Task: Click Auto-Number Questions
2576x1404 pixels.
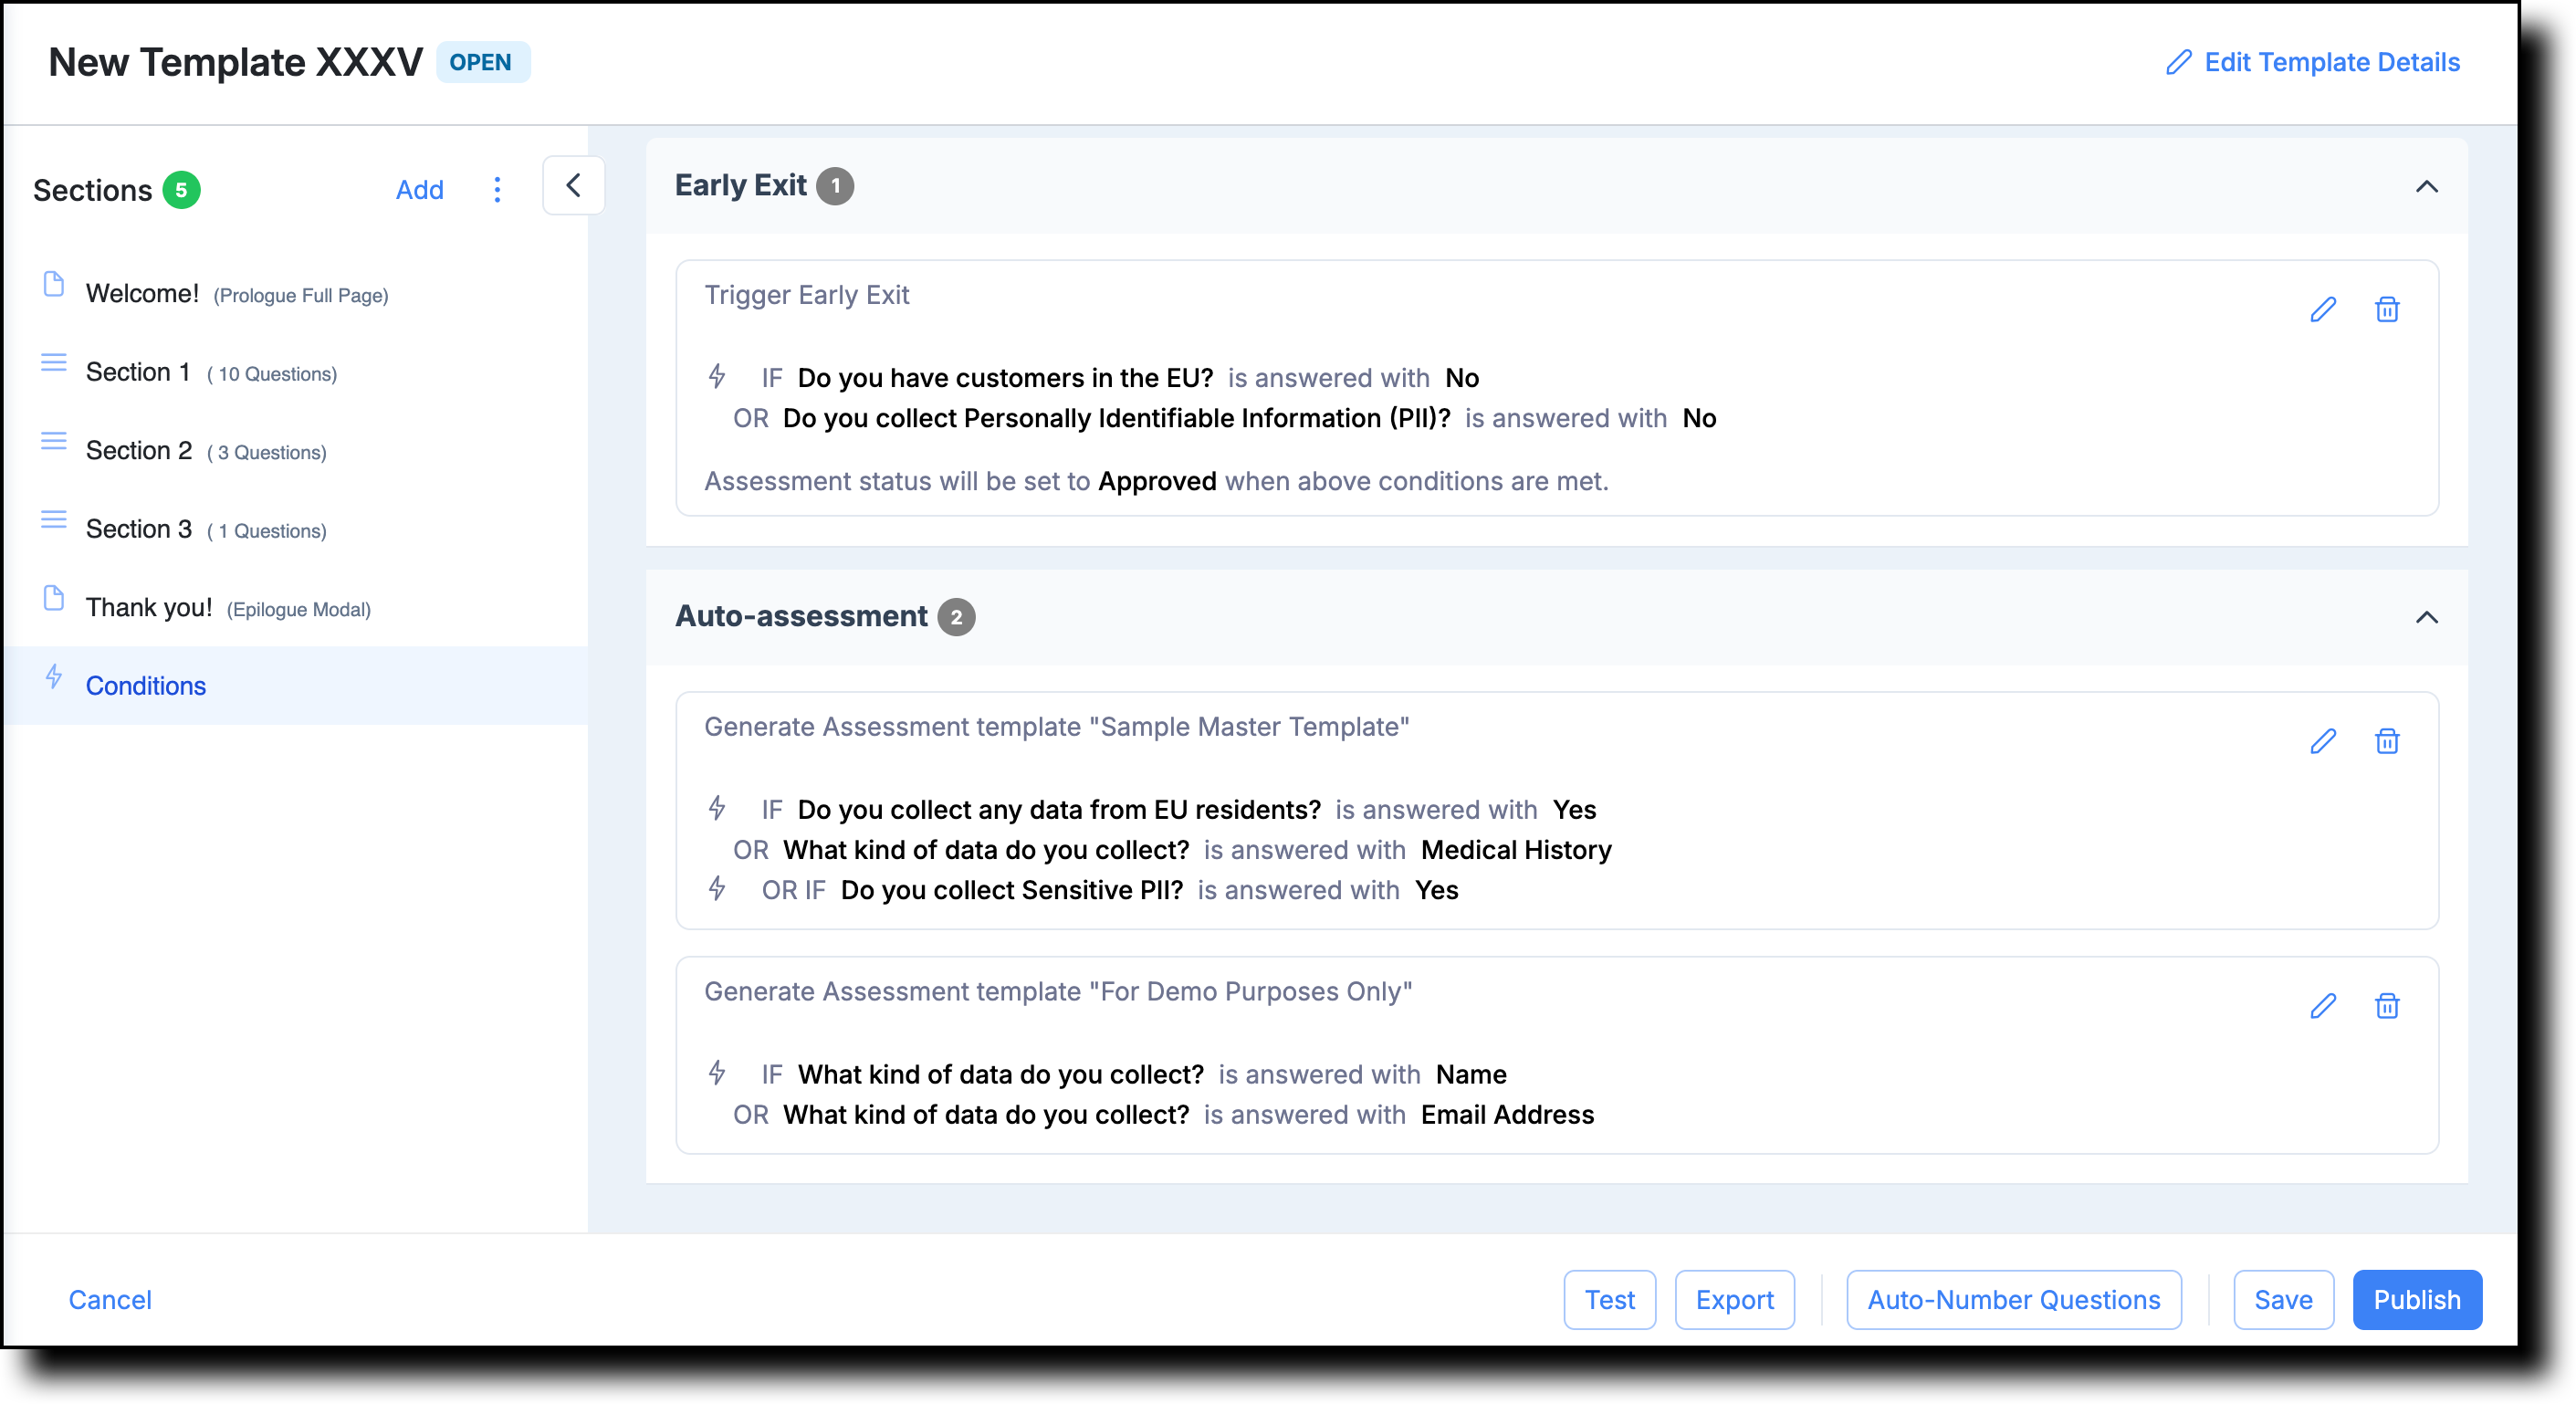Action: coord(2013,1299)
